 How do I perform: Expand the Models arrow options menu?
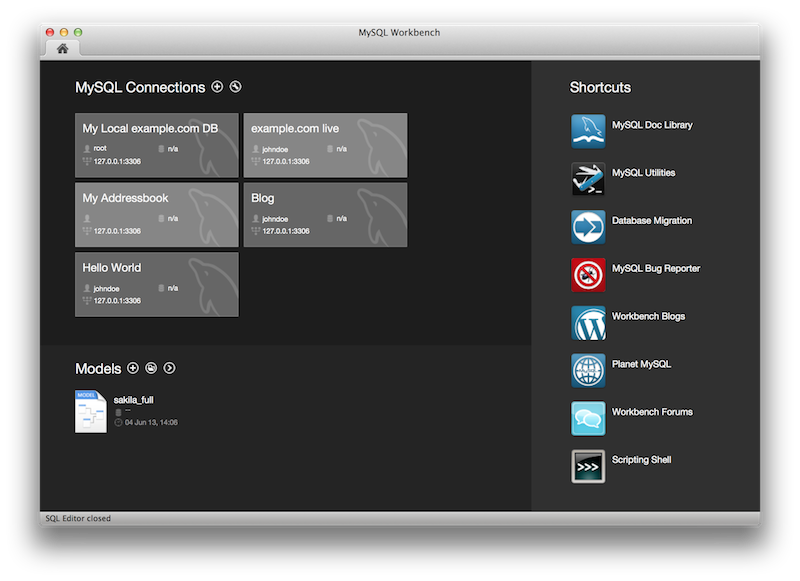pos(169,369)
